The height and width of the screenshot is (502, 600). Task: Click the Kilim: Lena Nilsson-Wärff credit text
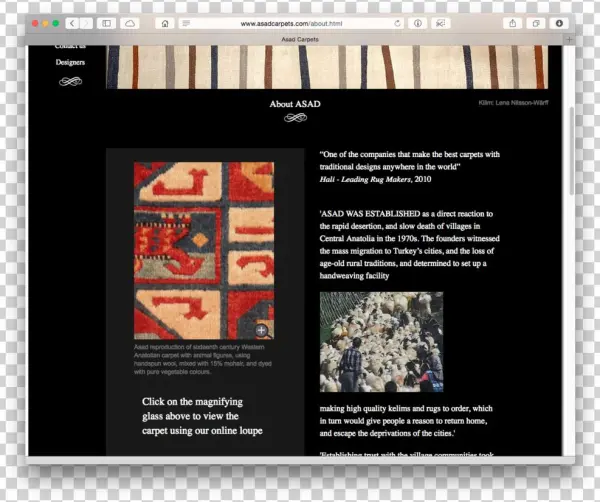pos(513,103)
